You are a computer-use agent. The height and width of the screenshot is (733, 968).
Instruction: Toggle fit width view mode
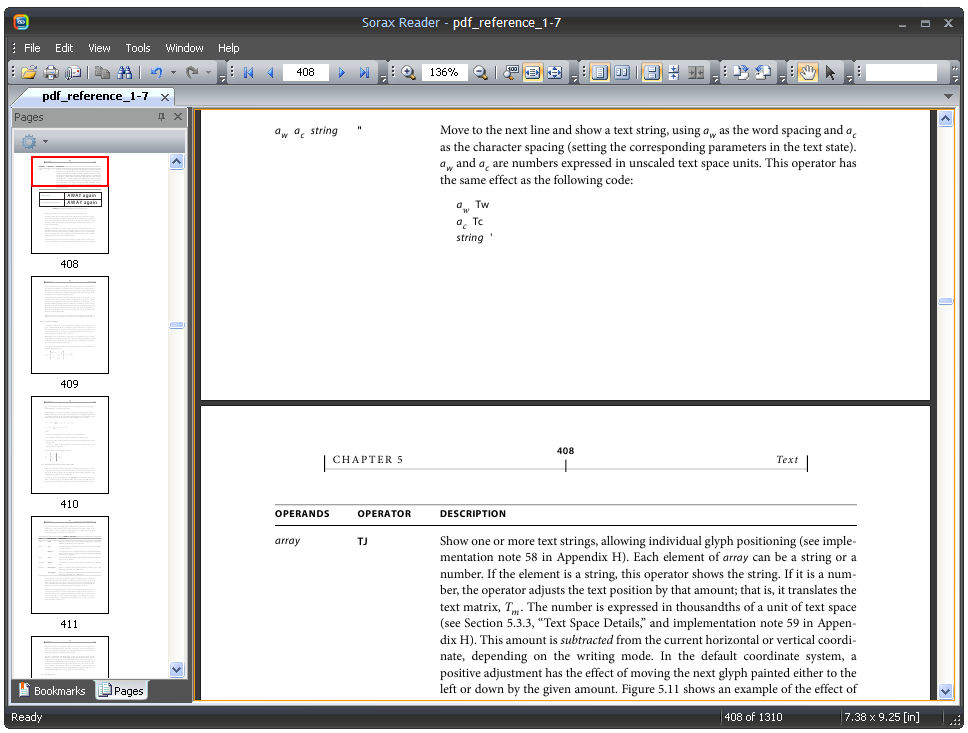[532, 73]
